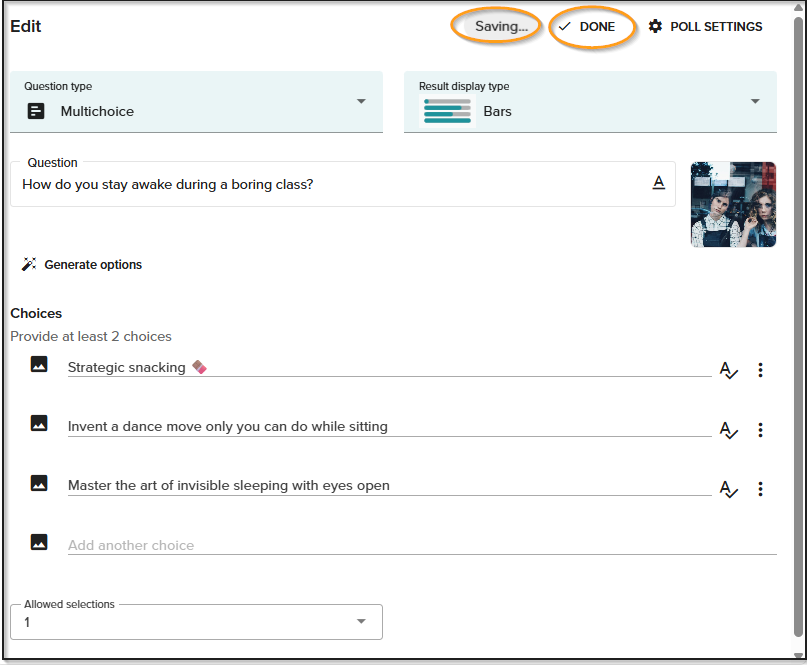The image size is (807, 665).
Task: Click the DONE button
Action: [587, 27]
